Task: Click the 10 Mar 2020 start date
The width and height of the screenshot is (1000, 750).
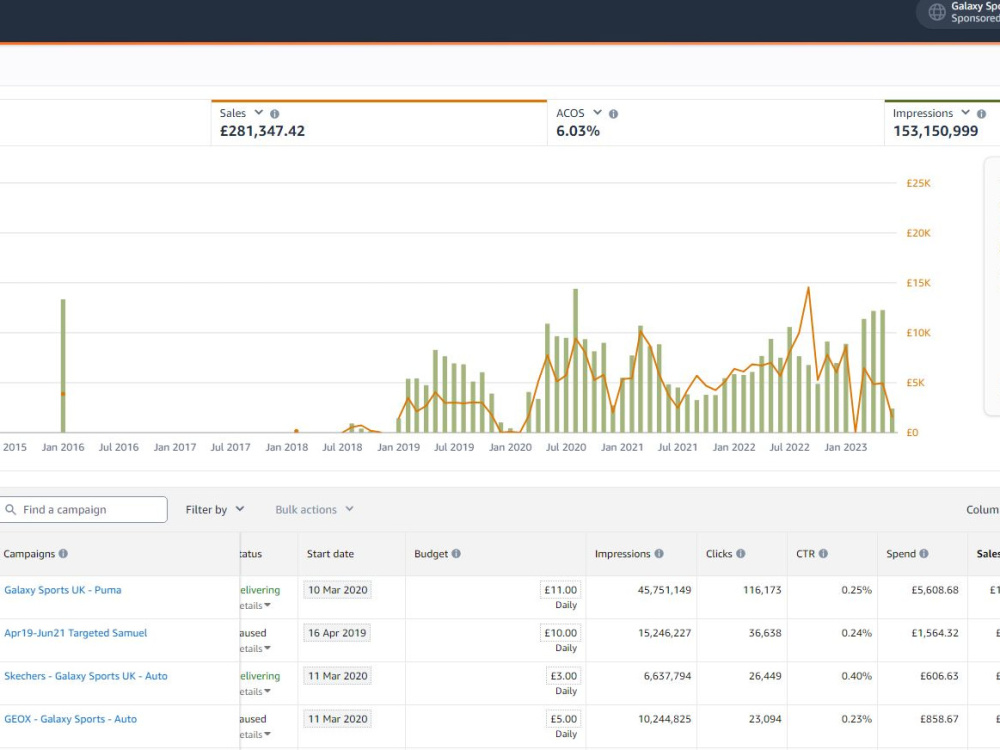Action: click(337, 590)
